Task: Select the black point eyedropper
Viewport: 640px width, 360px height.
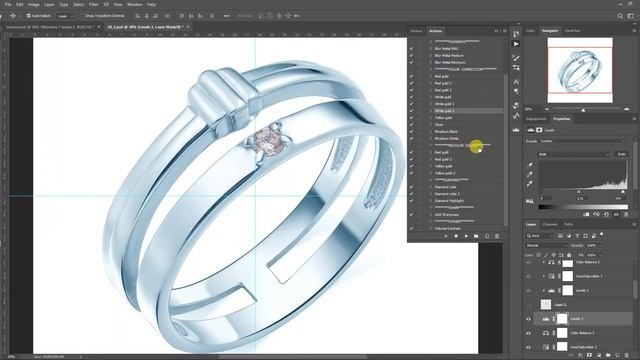Action: 530,164
